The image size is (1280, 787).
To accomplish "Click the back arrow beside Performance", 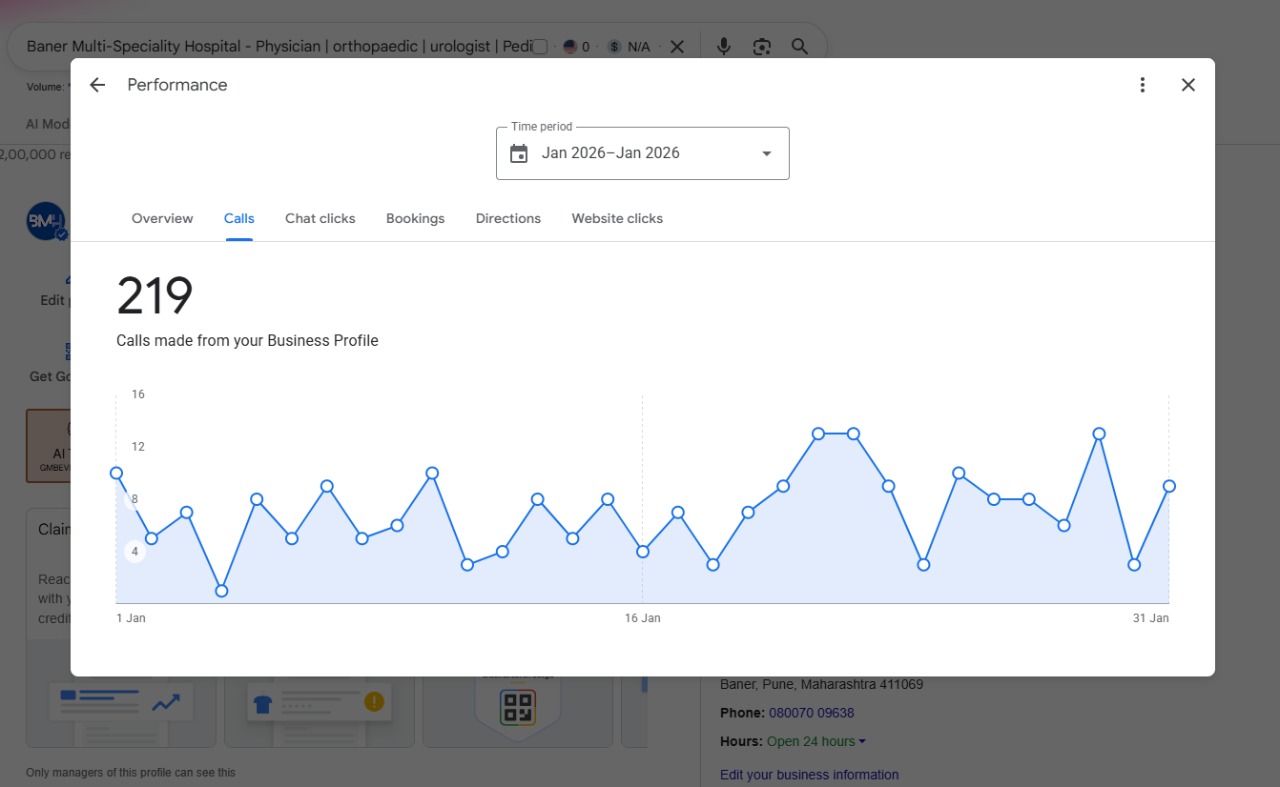I will coord(97,85).
